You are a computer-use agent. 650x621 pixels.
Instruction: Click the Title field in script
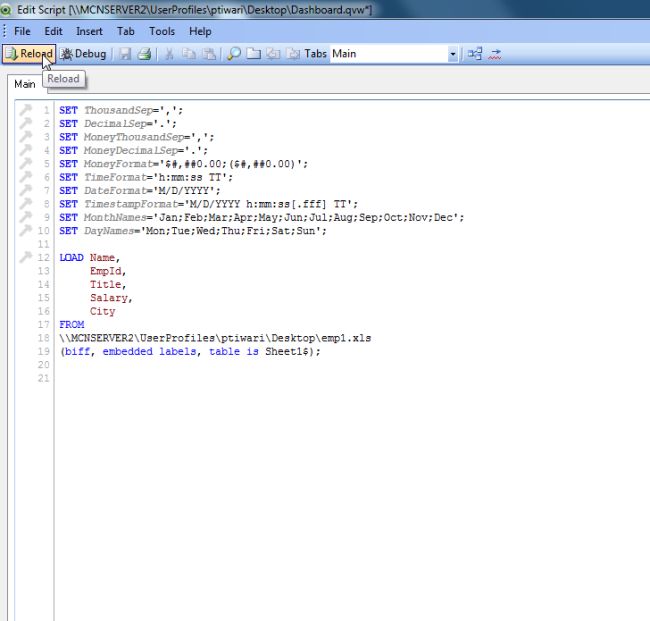(x=106, y=284)
